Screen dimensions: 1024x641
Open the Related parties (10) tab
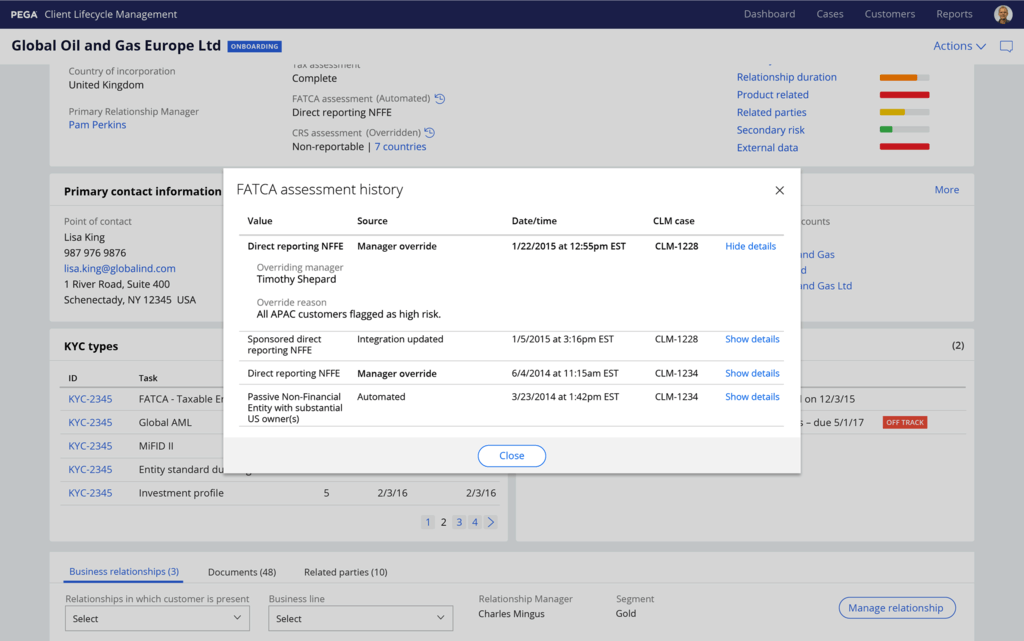tap(345, 572)
